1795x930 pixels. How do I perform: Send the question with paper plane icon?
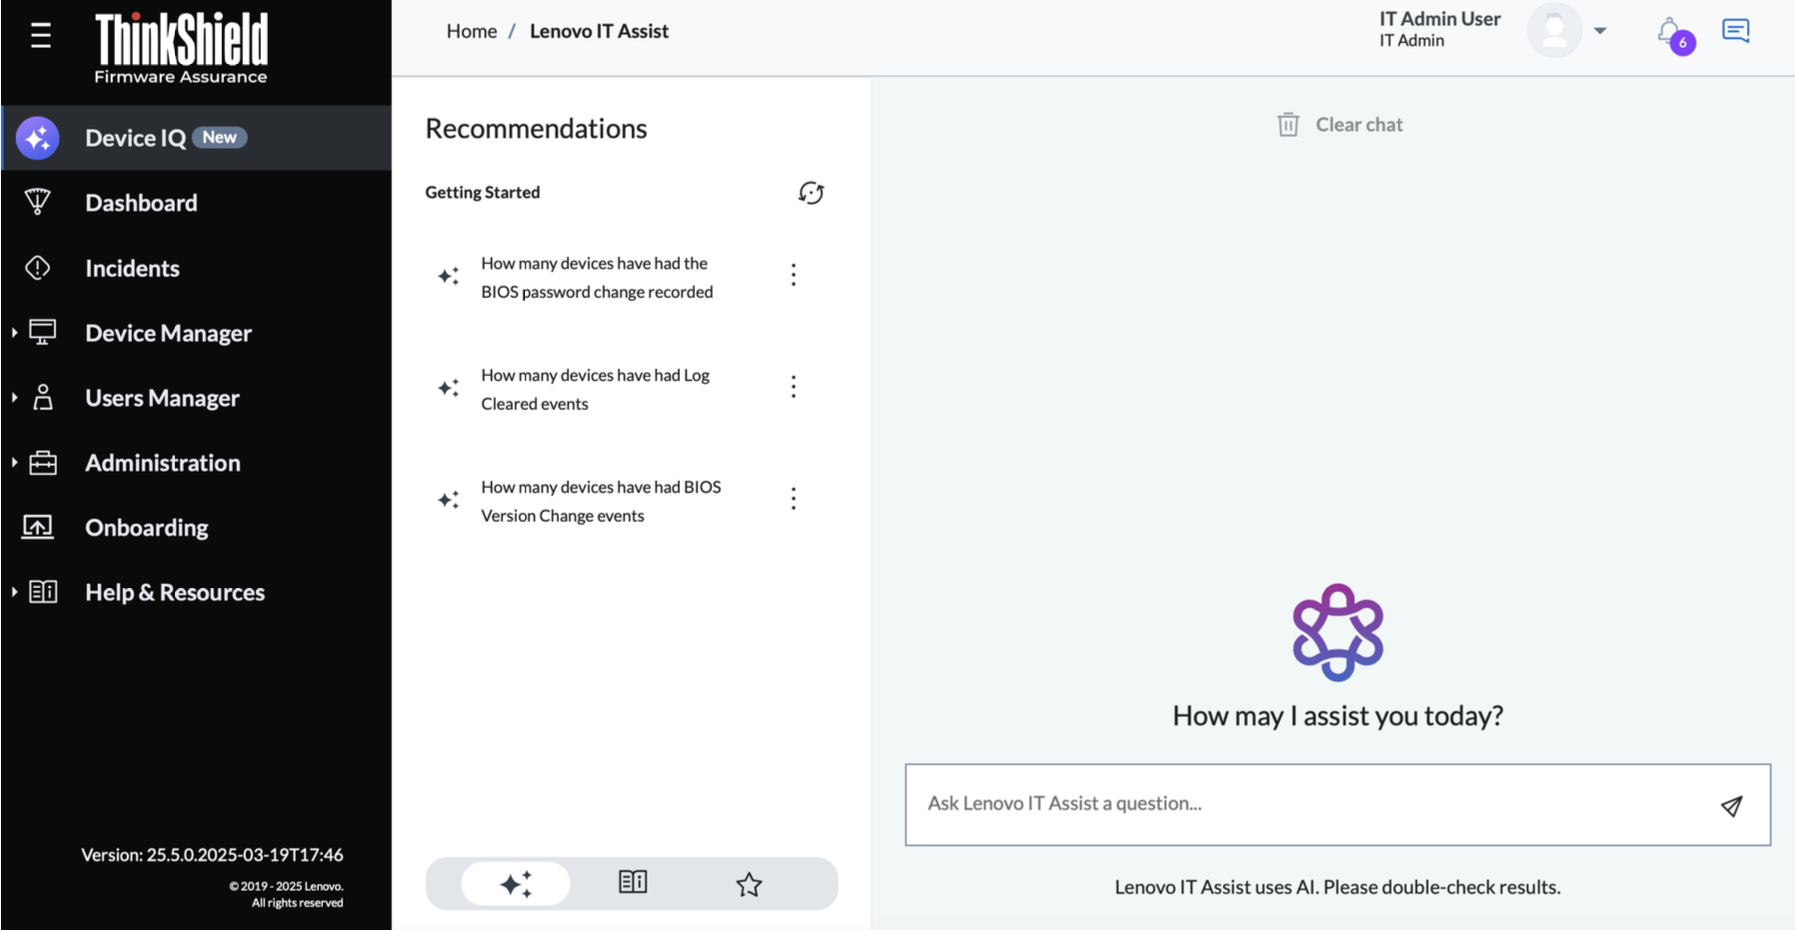pyautogui.click(x=1731, y=806)
